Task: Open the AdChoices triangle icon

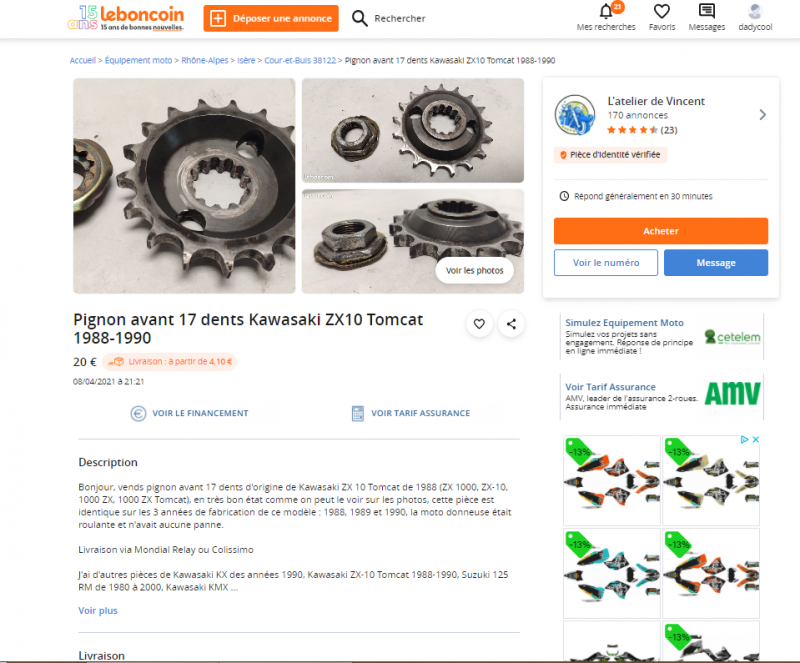Action: [744, 439]
